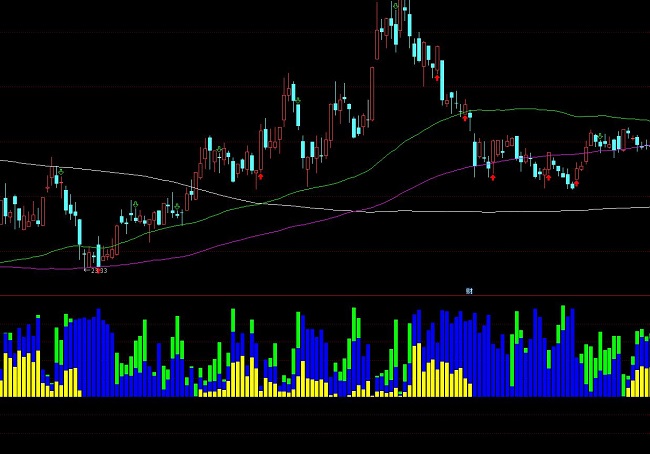
Task: Click the leftmost yellow bar in indicator panel
Action: [2, 377]
